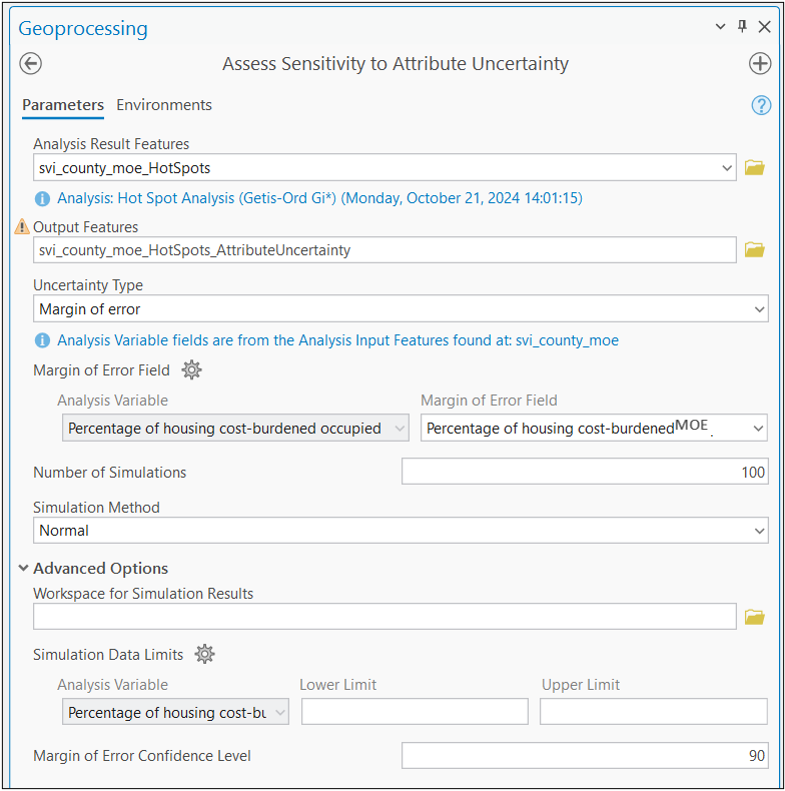
Task: Click Output Features warning icon
Action: [22, 227]
